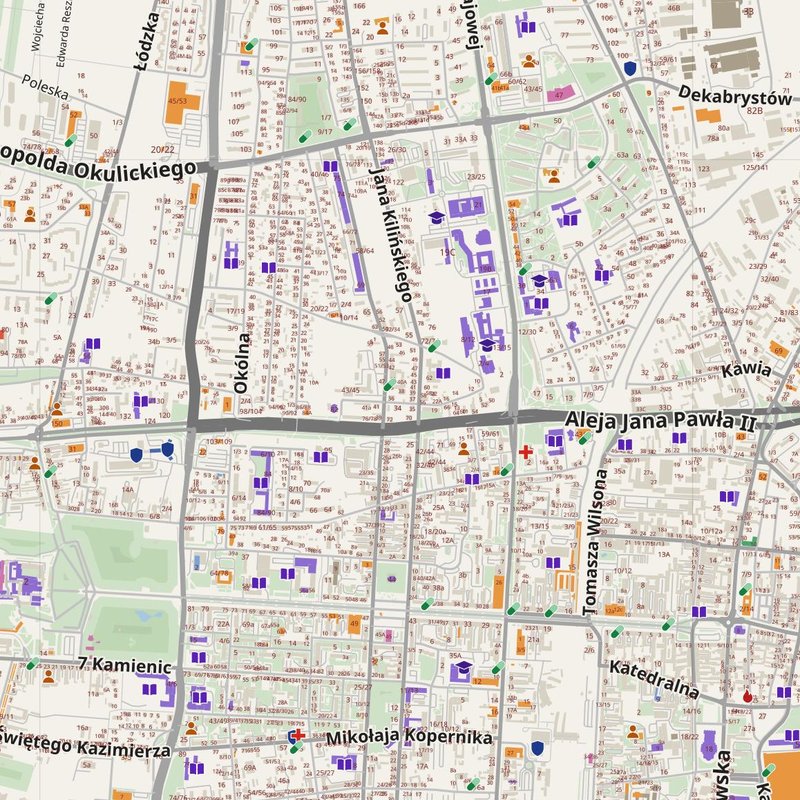Select the school book icon between 6/10 and 84/90
The width and height of the screenshot is (800, 800).
(x=261, y=483)
